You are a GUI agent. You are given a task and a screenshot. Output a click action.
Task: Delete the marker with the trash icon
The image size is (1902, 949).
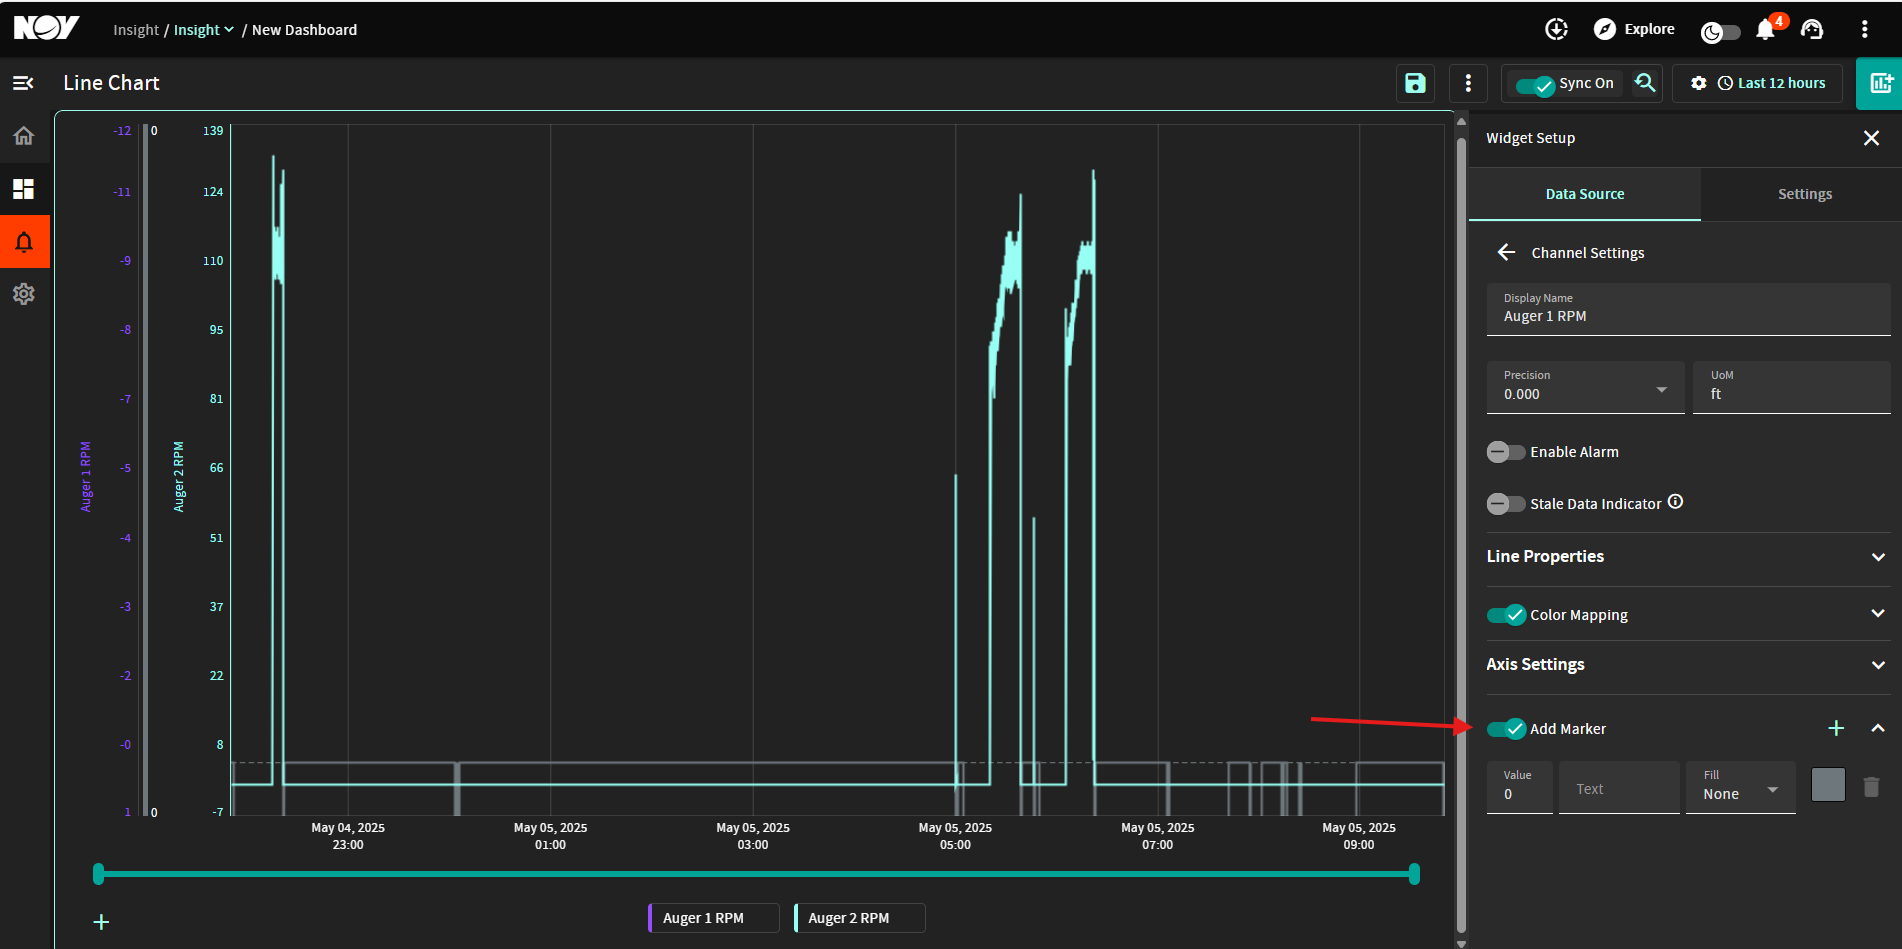1872,787
